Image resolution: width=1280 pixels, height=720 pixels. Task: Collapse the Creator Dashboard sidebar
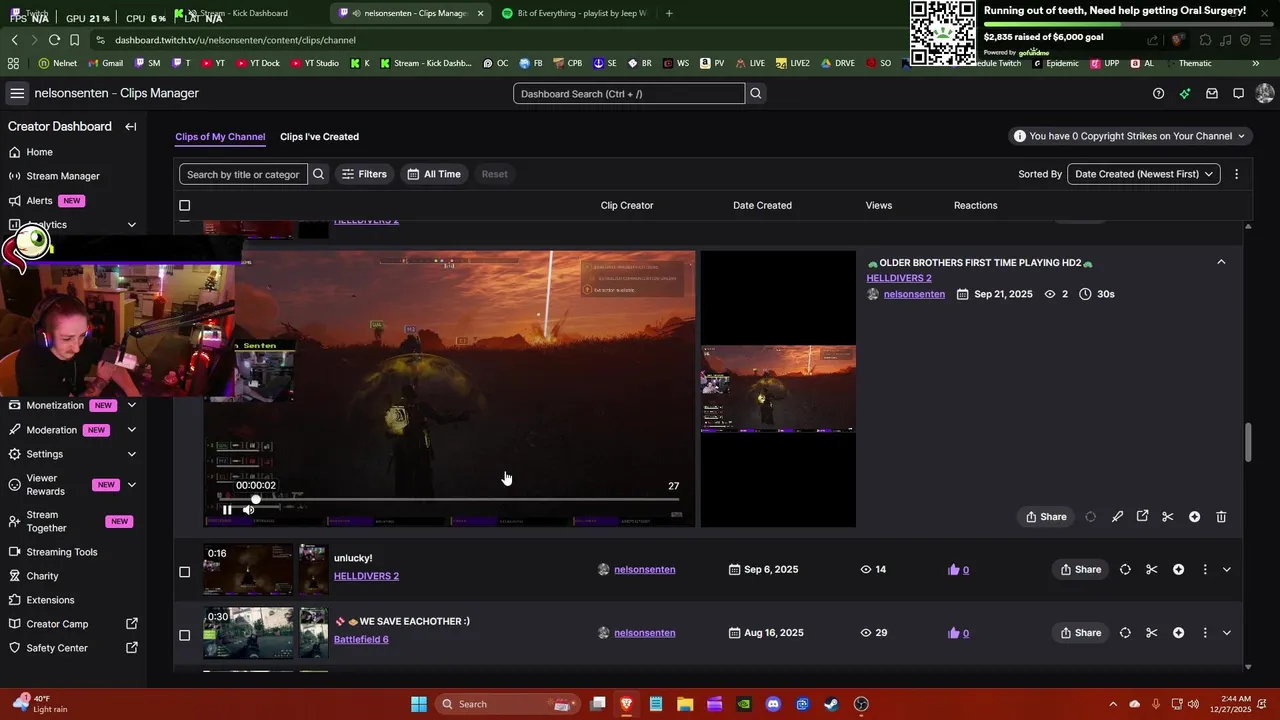click(130, 127)
